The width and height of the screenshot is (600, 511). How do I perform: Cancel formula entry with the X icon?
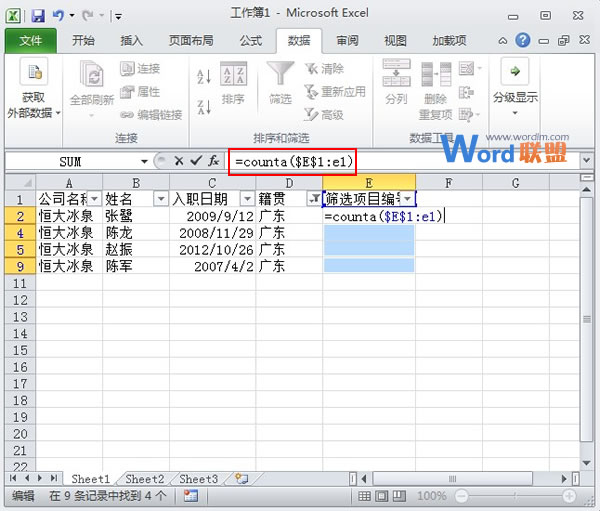point(179,161)
